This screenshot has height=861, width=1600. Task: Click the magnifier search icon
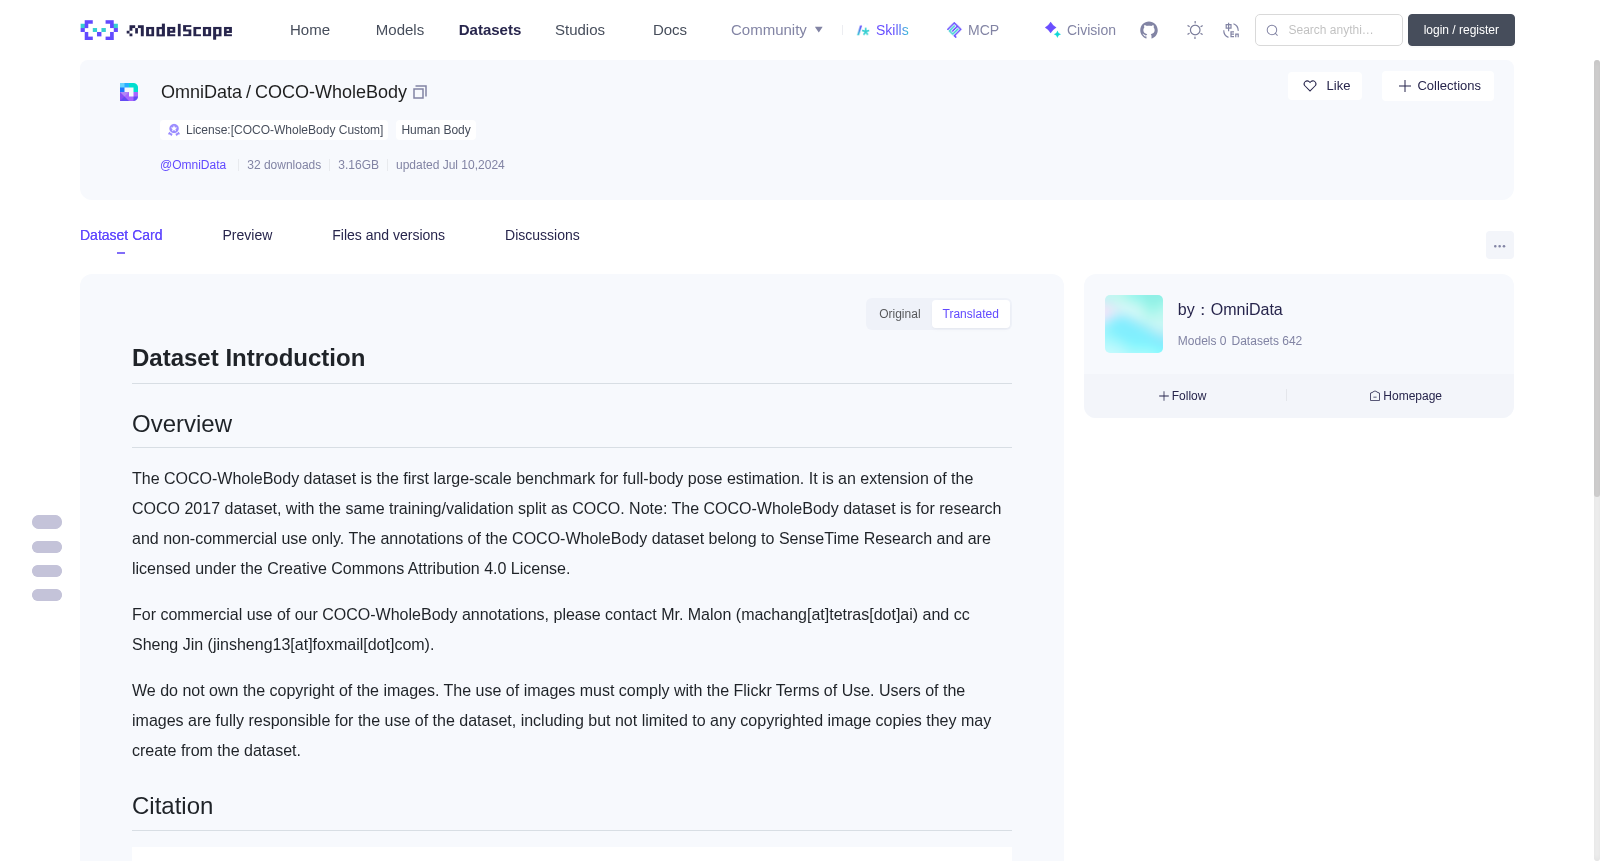pos(1272,30)
